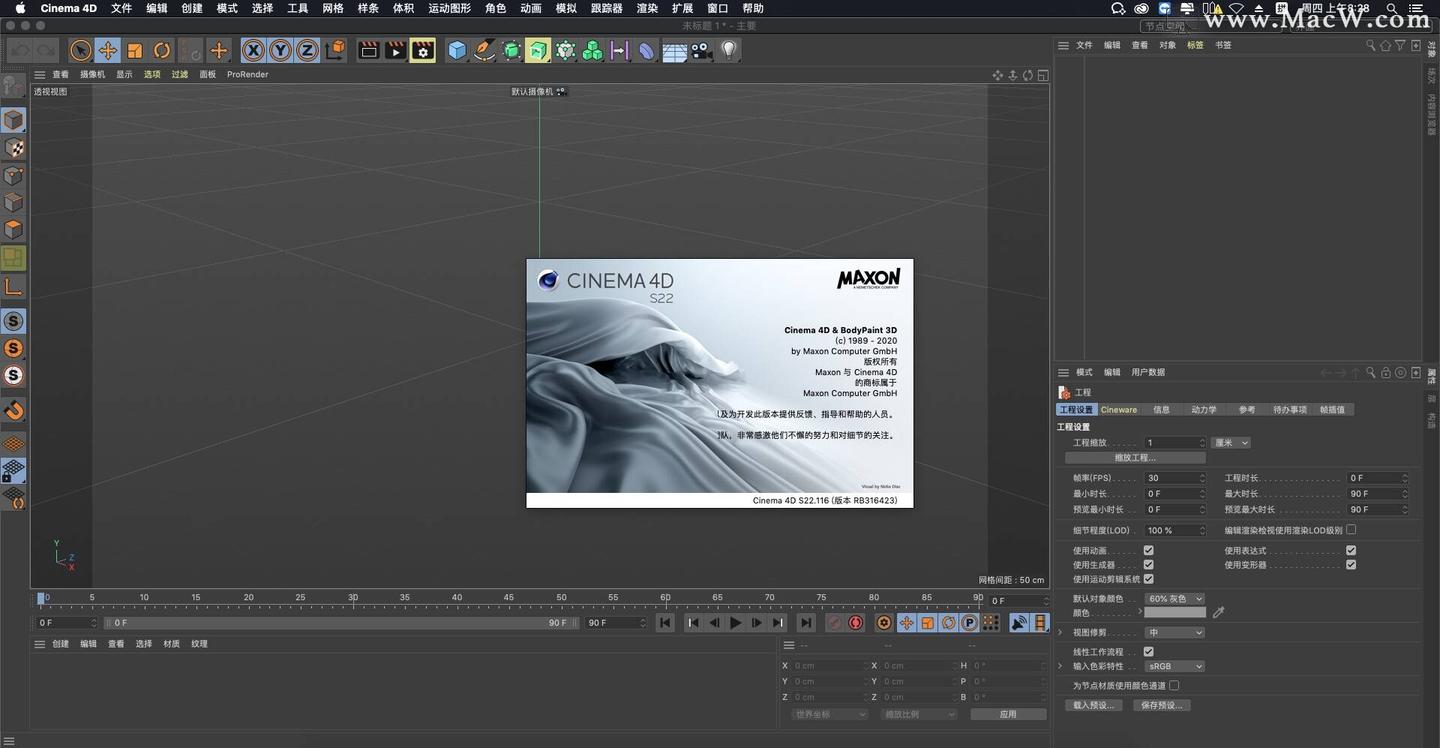
Task: Toggle parameter keyframing P icon
Action: tap(969, 623)
